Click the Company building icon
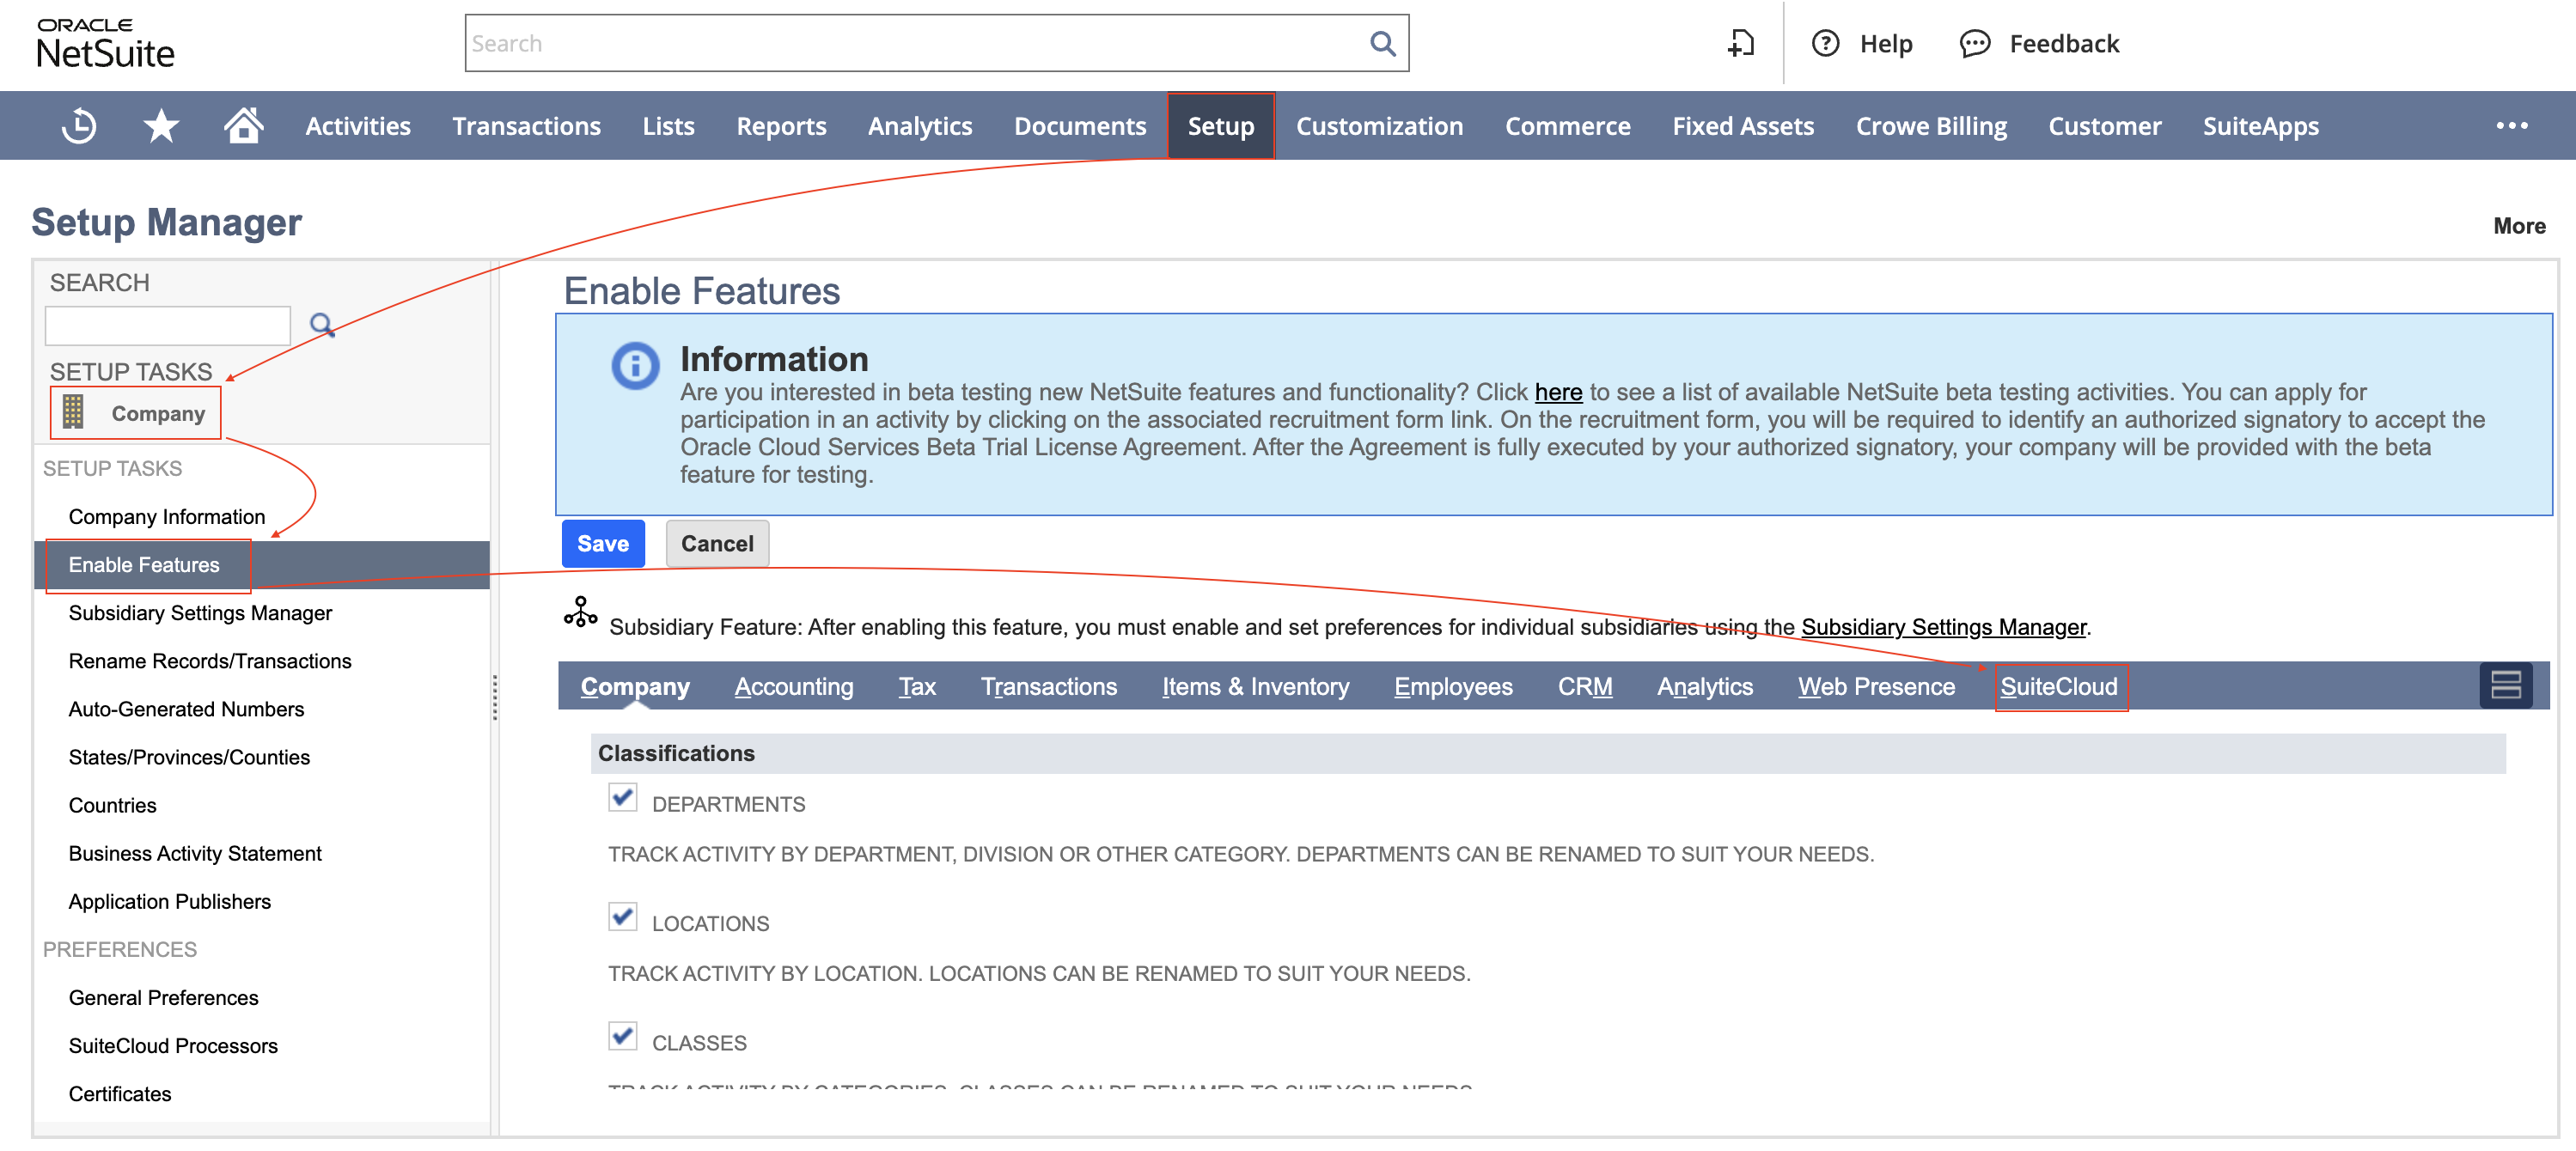 (73, 412)
